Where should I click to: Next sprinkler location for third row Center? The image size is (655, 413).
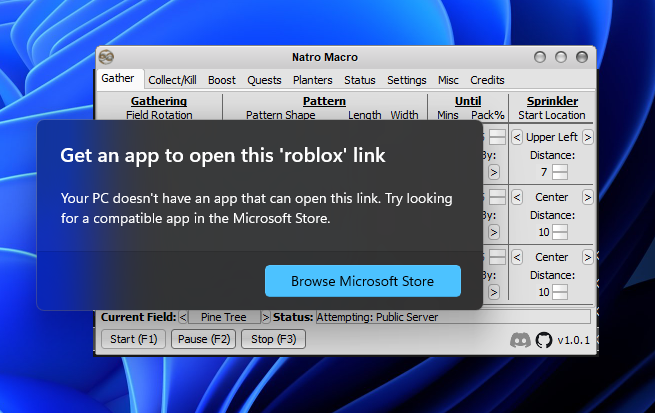587,257
